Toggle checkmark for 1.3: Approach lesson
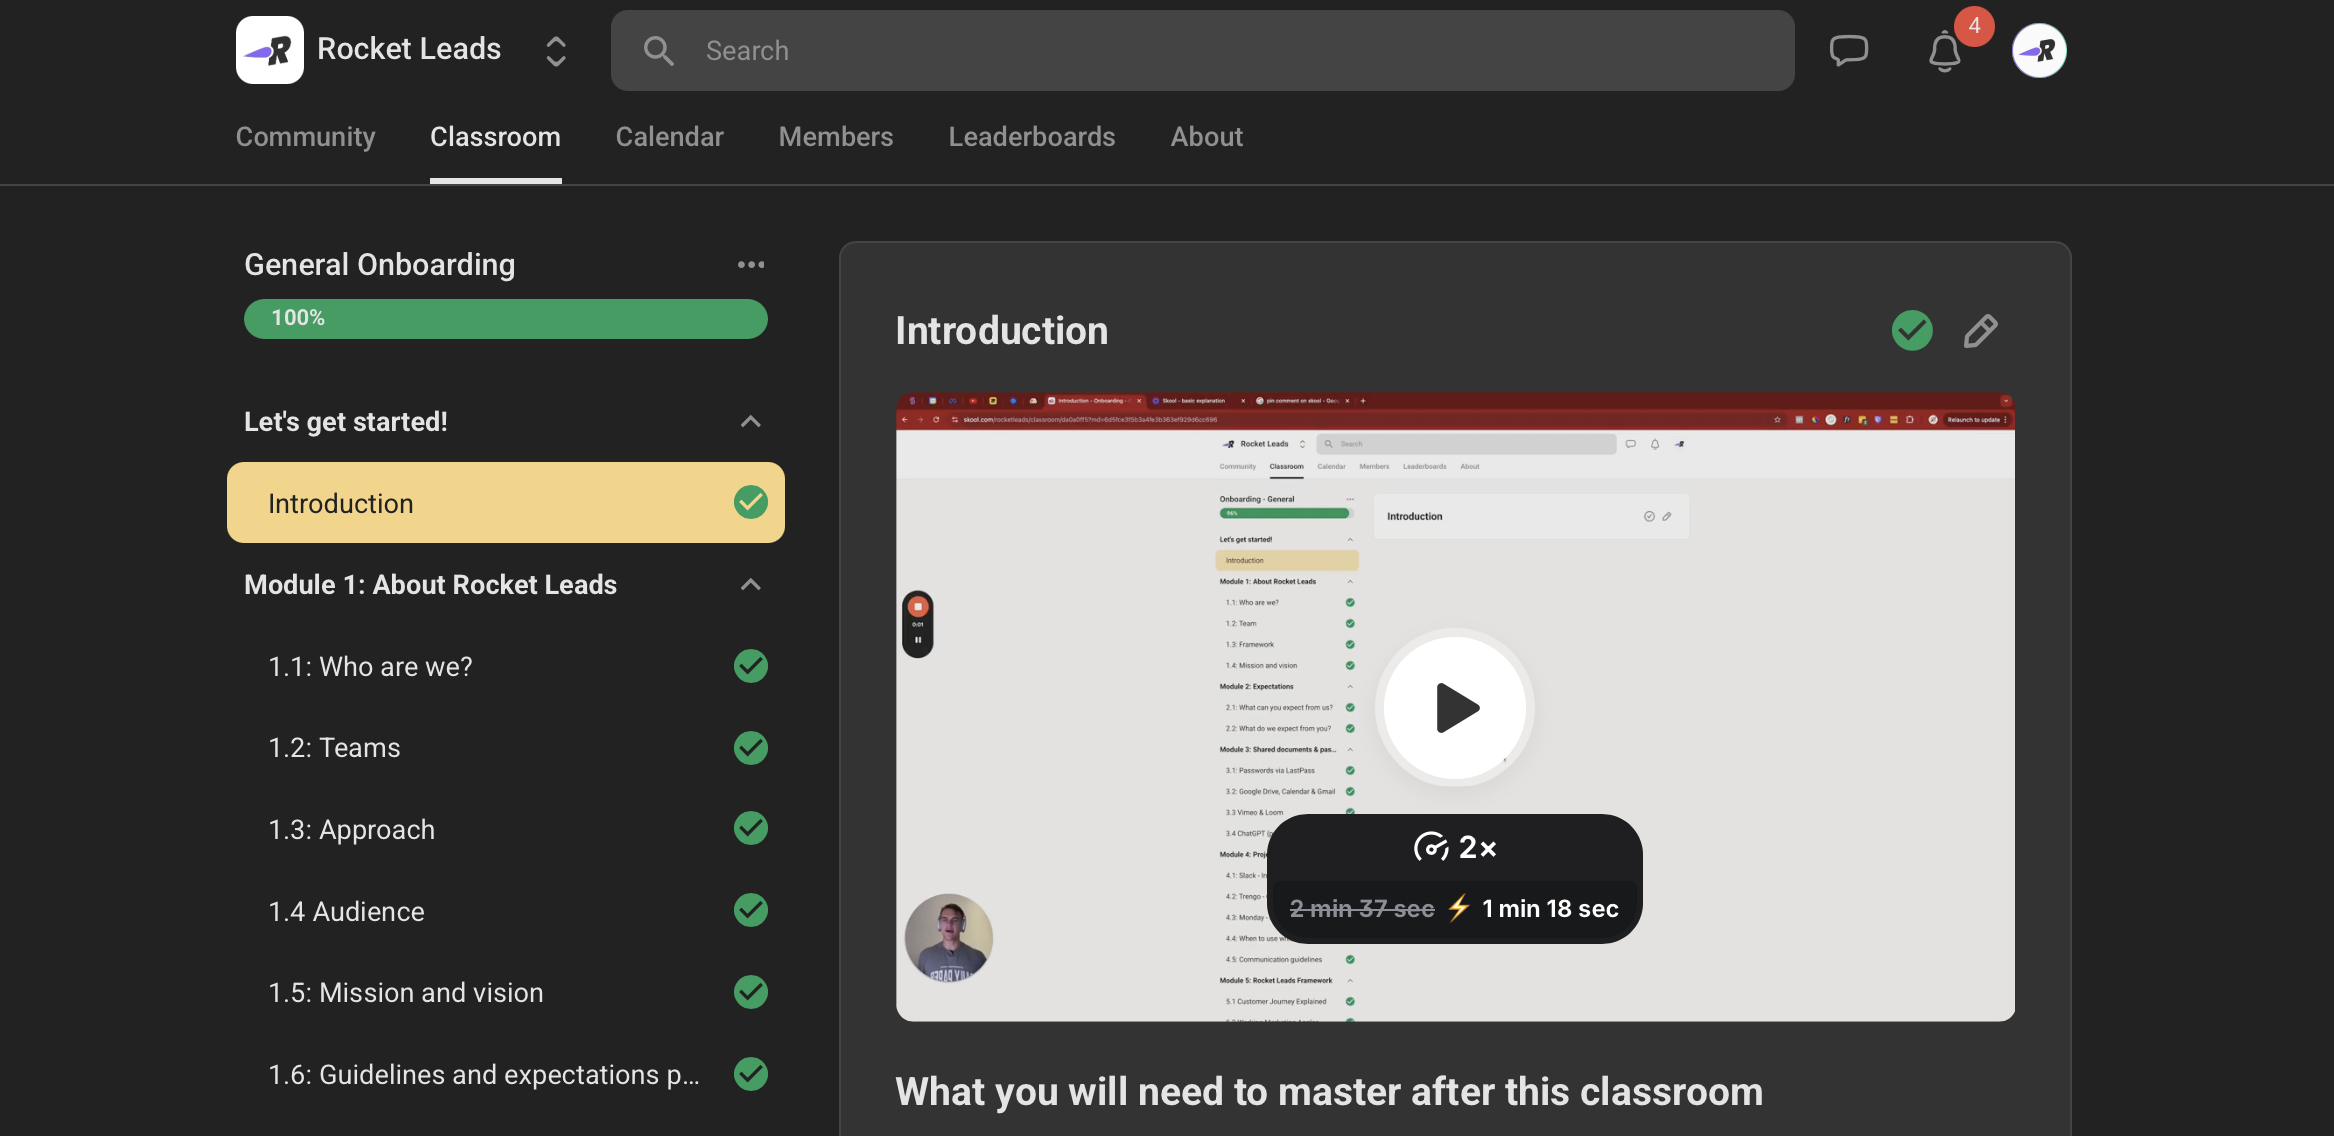Screen dimensions: 2334x1136 [x=751, y=829]
